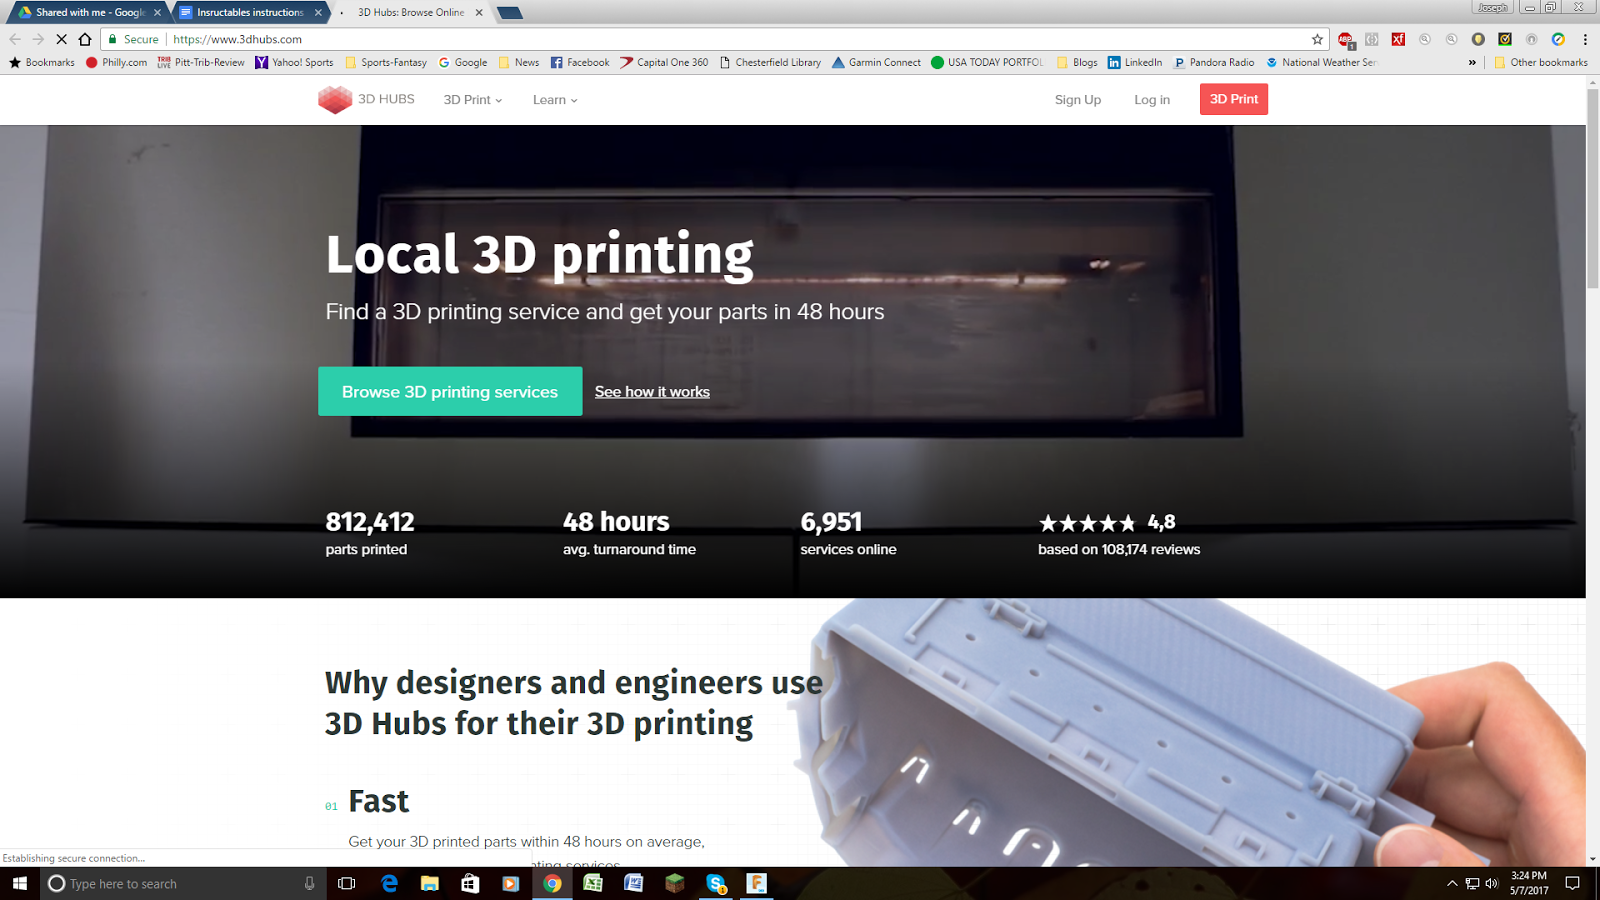Screen dimensions: 1600x900
Task: Open Philly.com bookmark
Action: [117, 62]
